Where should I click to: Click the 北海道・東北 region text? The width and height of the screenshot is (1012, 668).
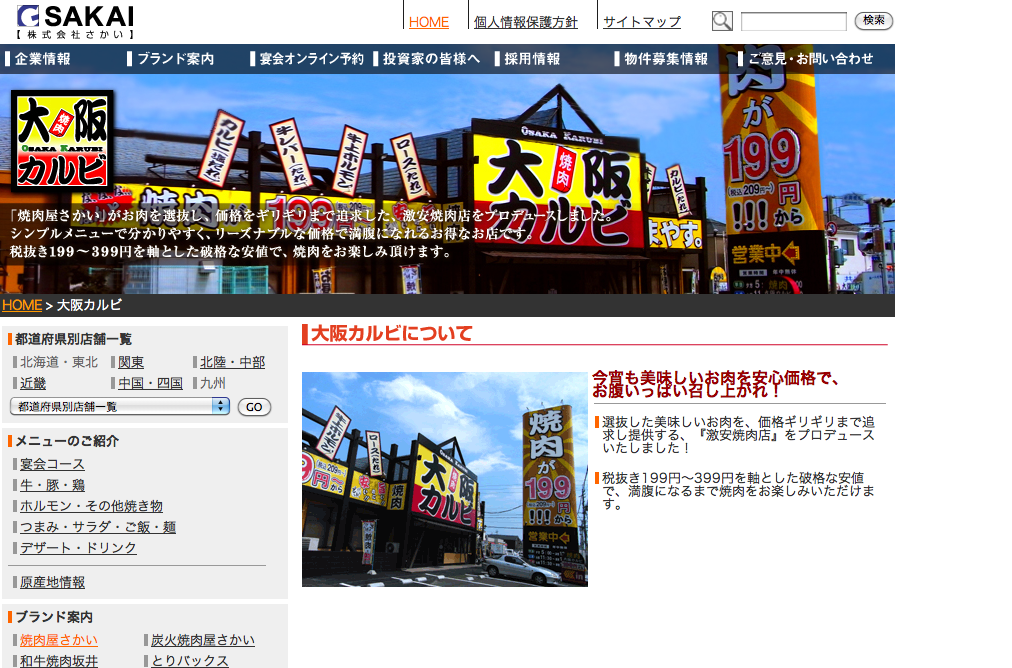pos(59,363)
